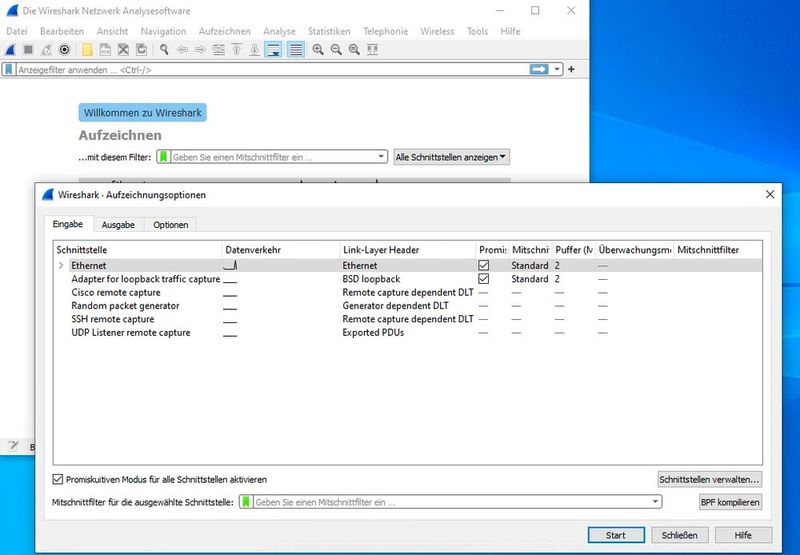Open a capture file with the yellow folder icon

[x=87, y=49]
